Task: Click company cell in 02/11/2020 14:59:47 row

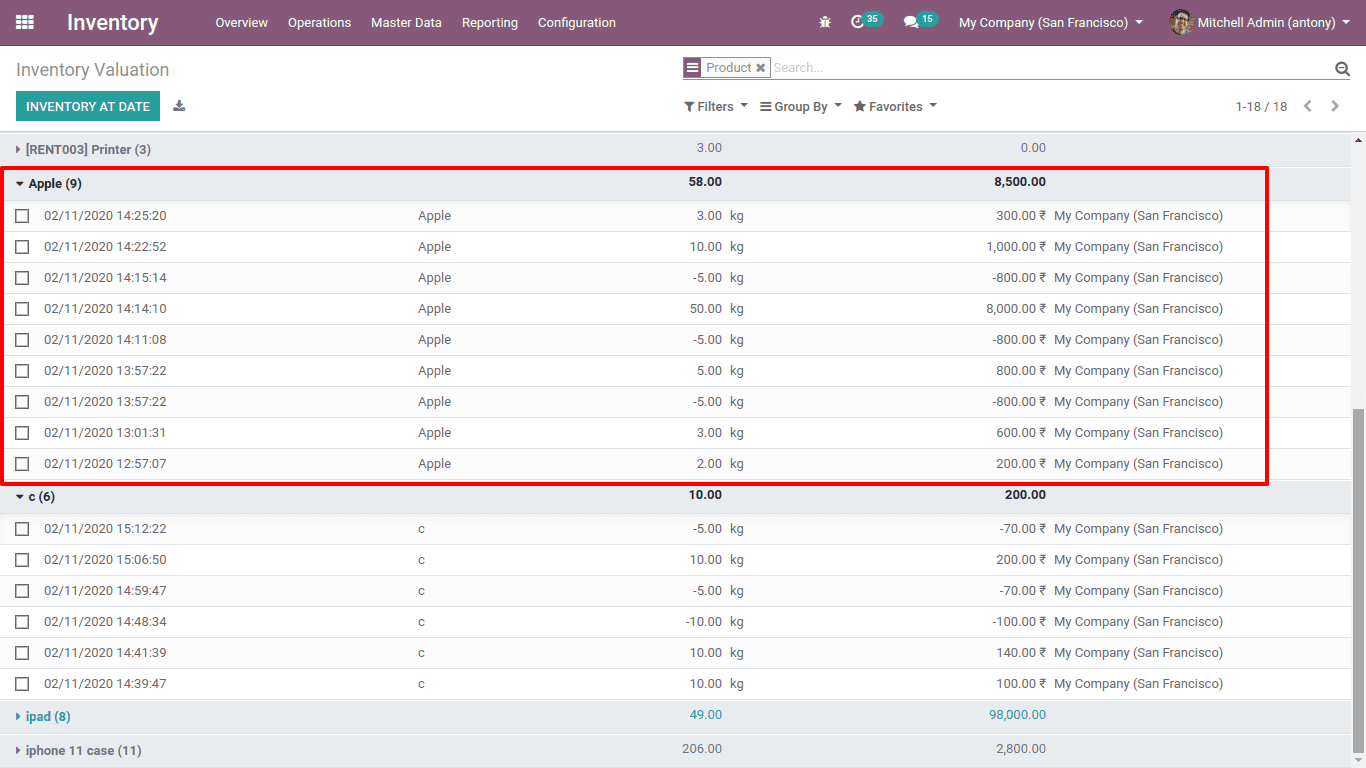Action: (1138, 591)
